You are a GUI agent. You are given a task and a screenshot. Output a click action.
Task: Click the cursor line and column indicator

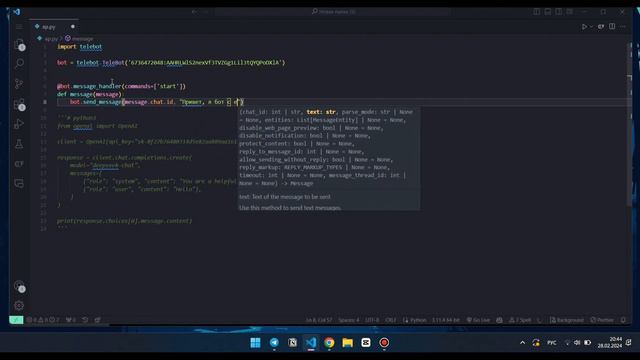coord(319,320)
